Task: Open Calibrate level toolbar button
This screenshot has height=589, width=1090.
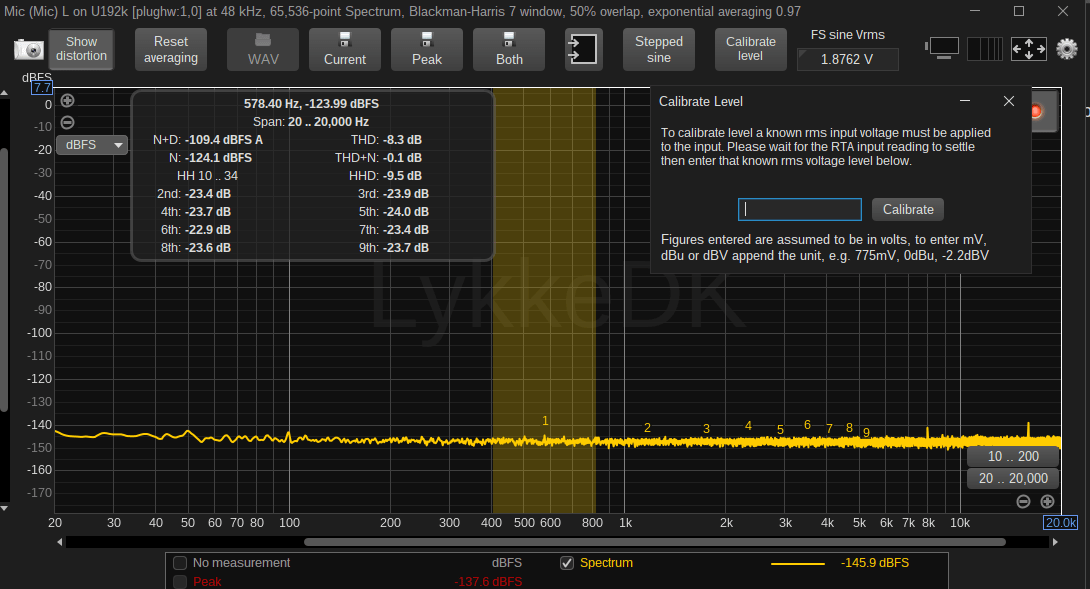Action: click(750, 49)
